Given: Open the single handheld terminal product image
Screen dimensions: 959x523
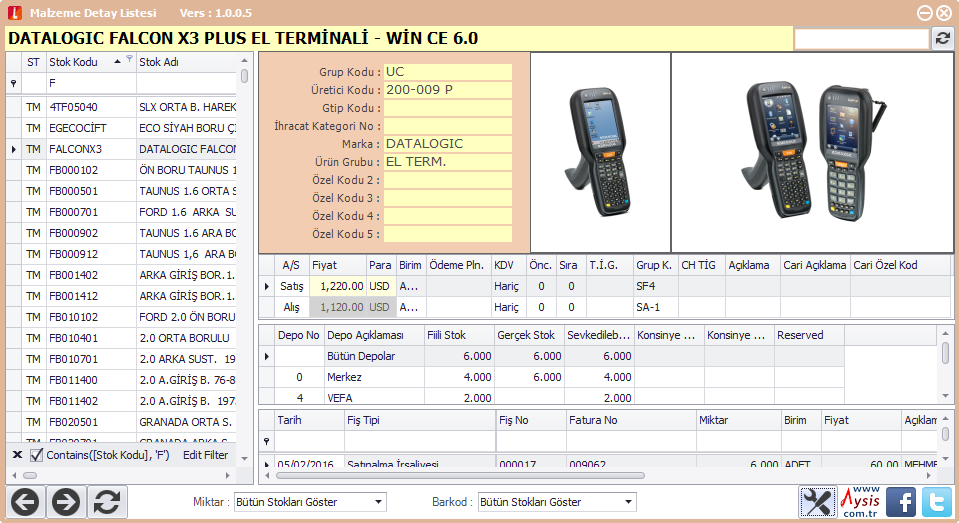Looking at the screenshot, I should pyautogui.click(x=600, y=152).
